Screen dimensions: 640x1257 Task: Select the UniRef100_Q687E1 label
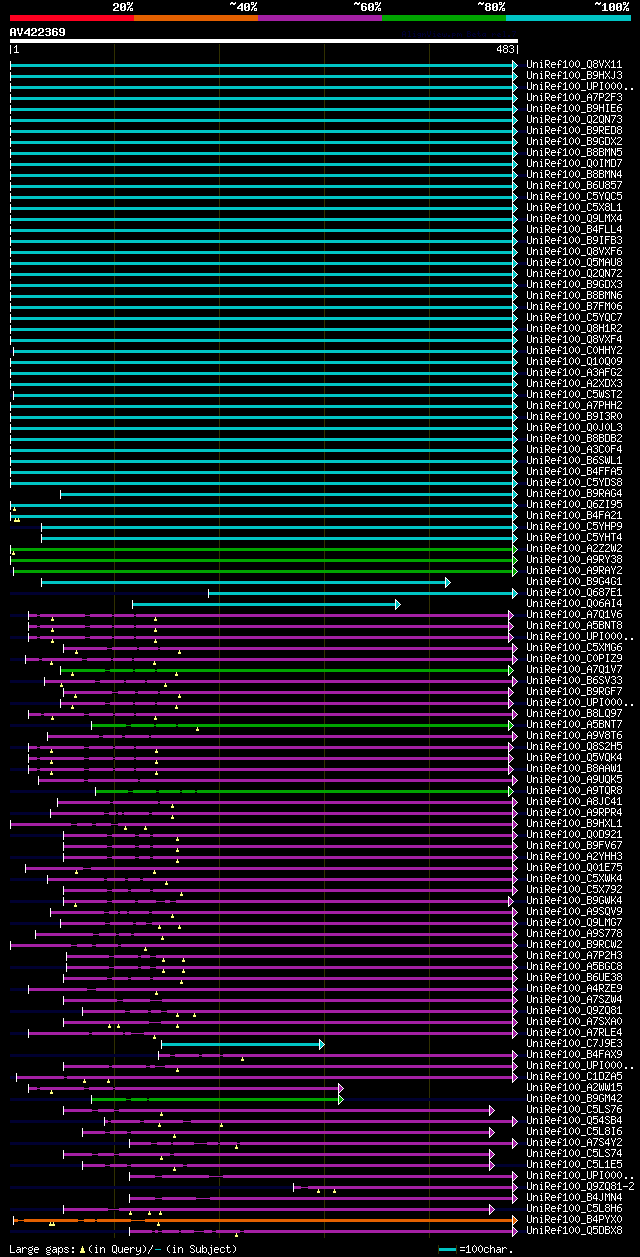[x=574, y=592]
